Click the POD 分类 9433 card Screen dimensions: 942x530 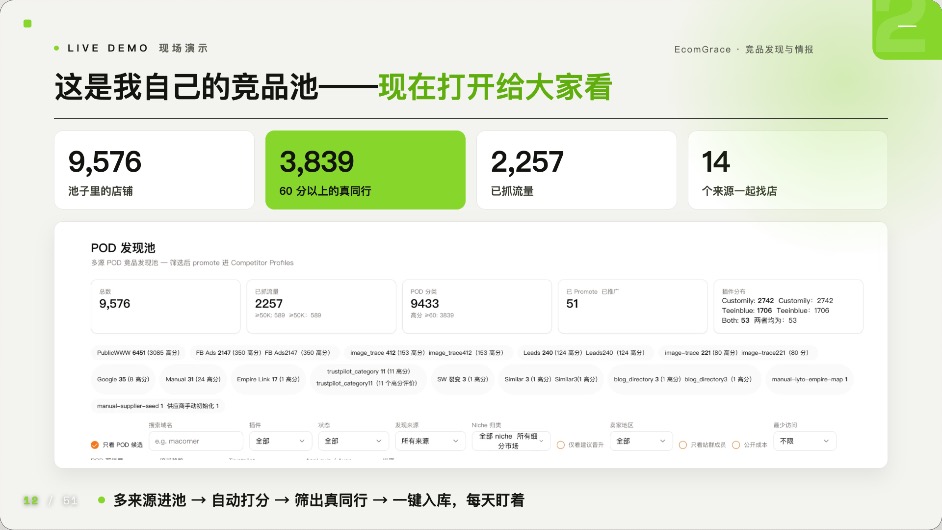(x=477, y=306)
